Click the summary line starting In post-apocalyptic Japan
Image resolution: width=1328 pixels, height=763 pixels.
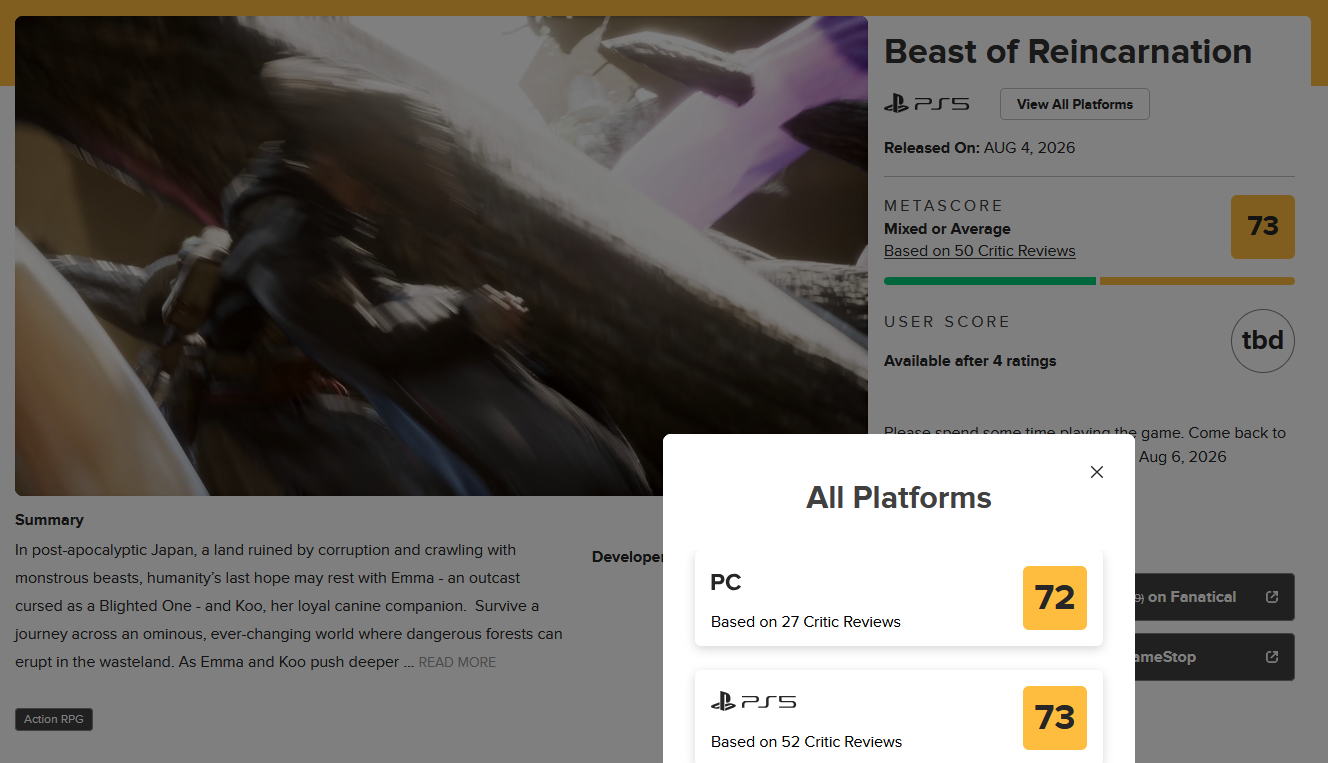click(x=266, y=550)
